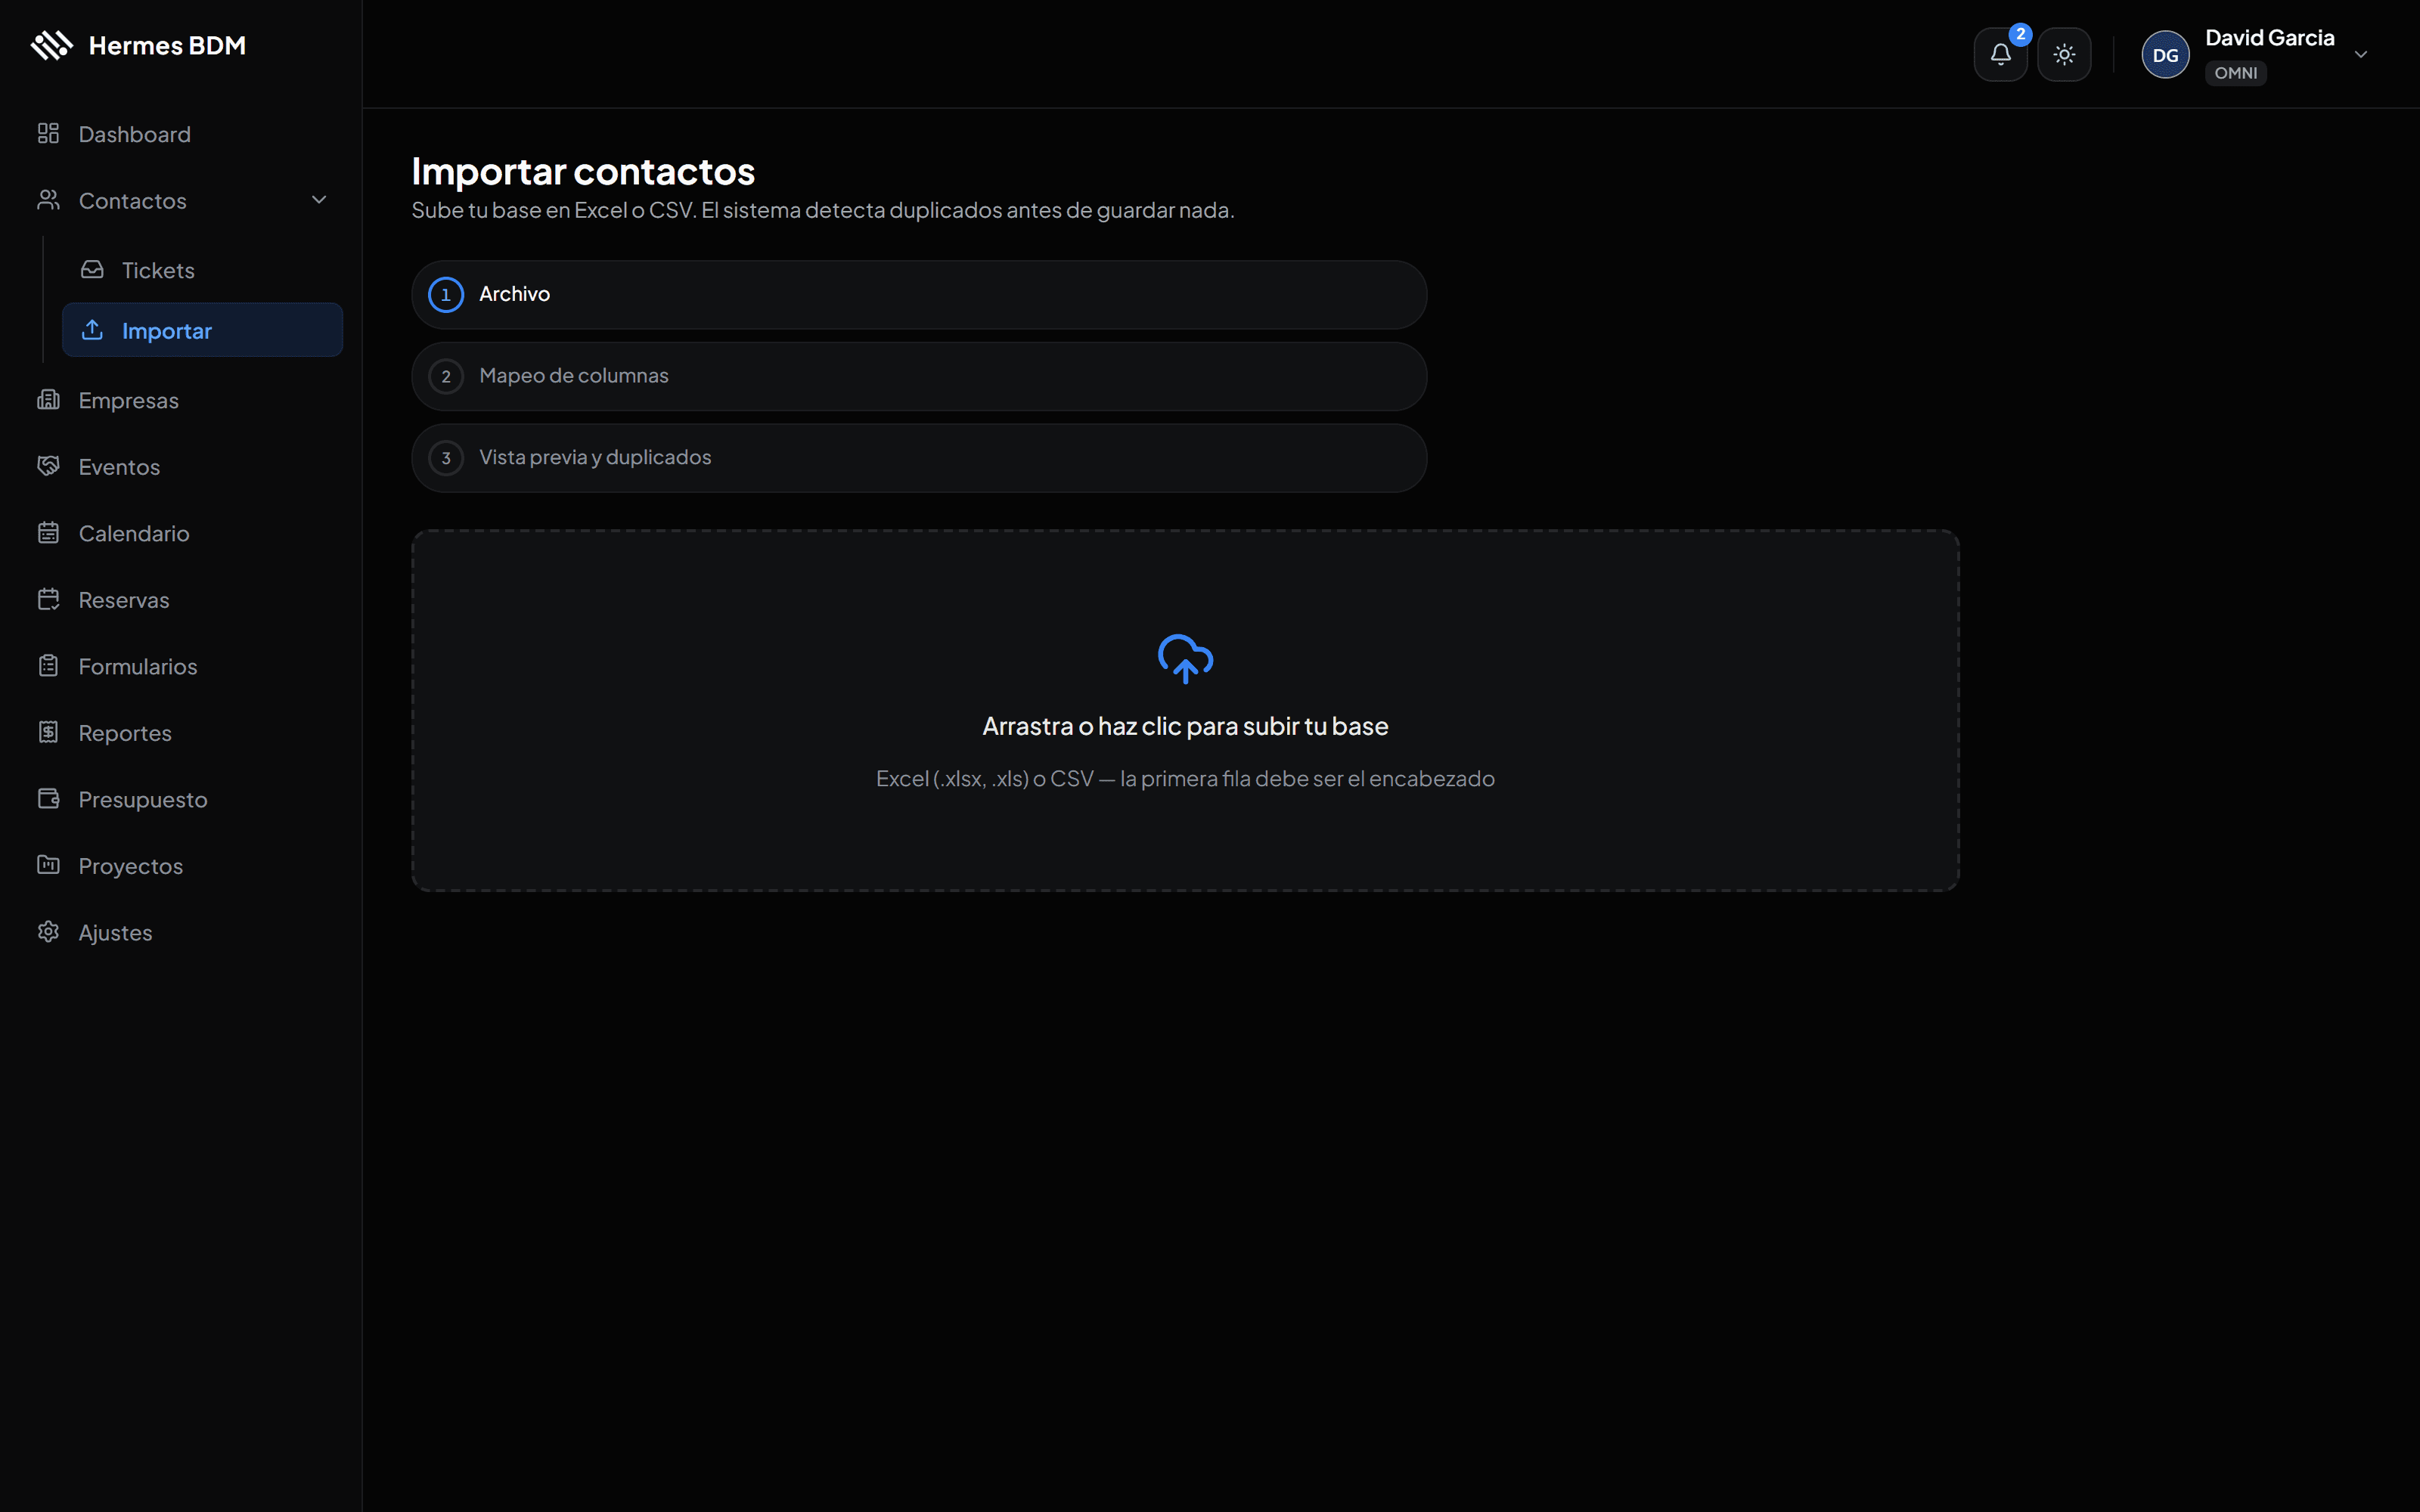Click the Empresas building icon

[x=48, y=400]
